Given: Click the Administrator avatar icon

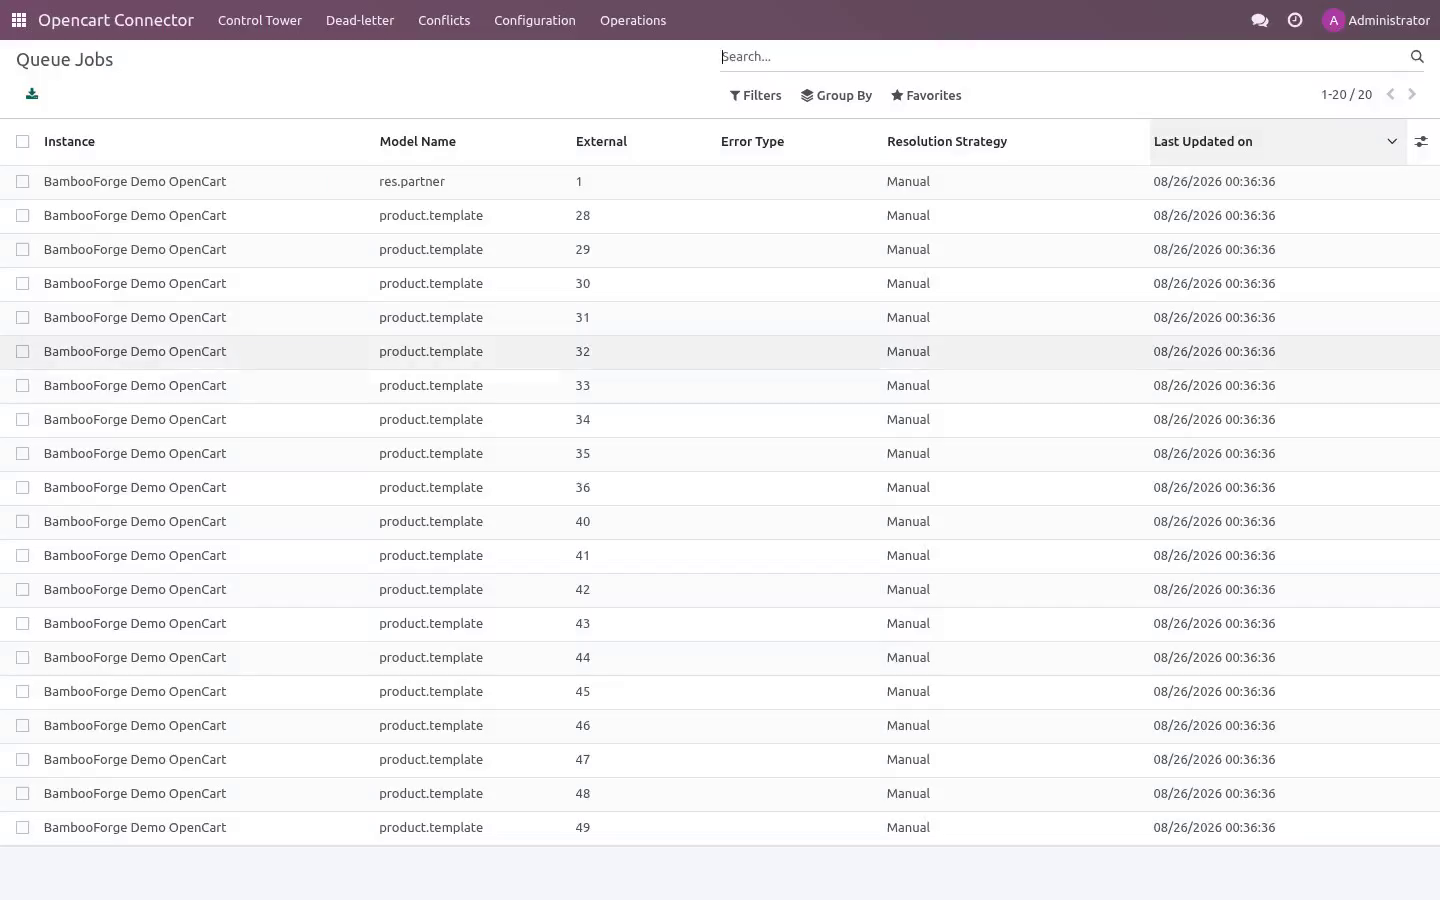Looking at the screenshot, I should click(x=1333, y=20).
